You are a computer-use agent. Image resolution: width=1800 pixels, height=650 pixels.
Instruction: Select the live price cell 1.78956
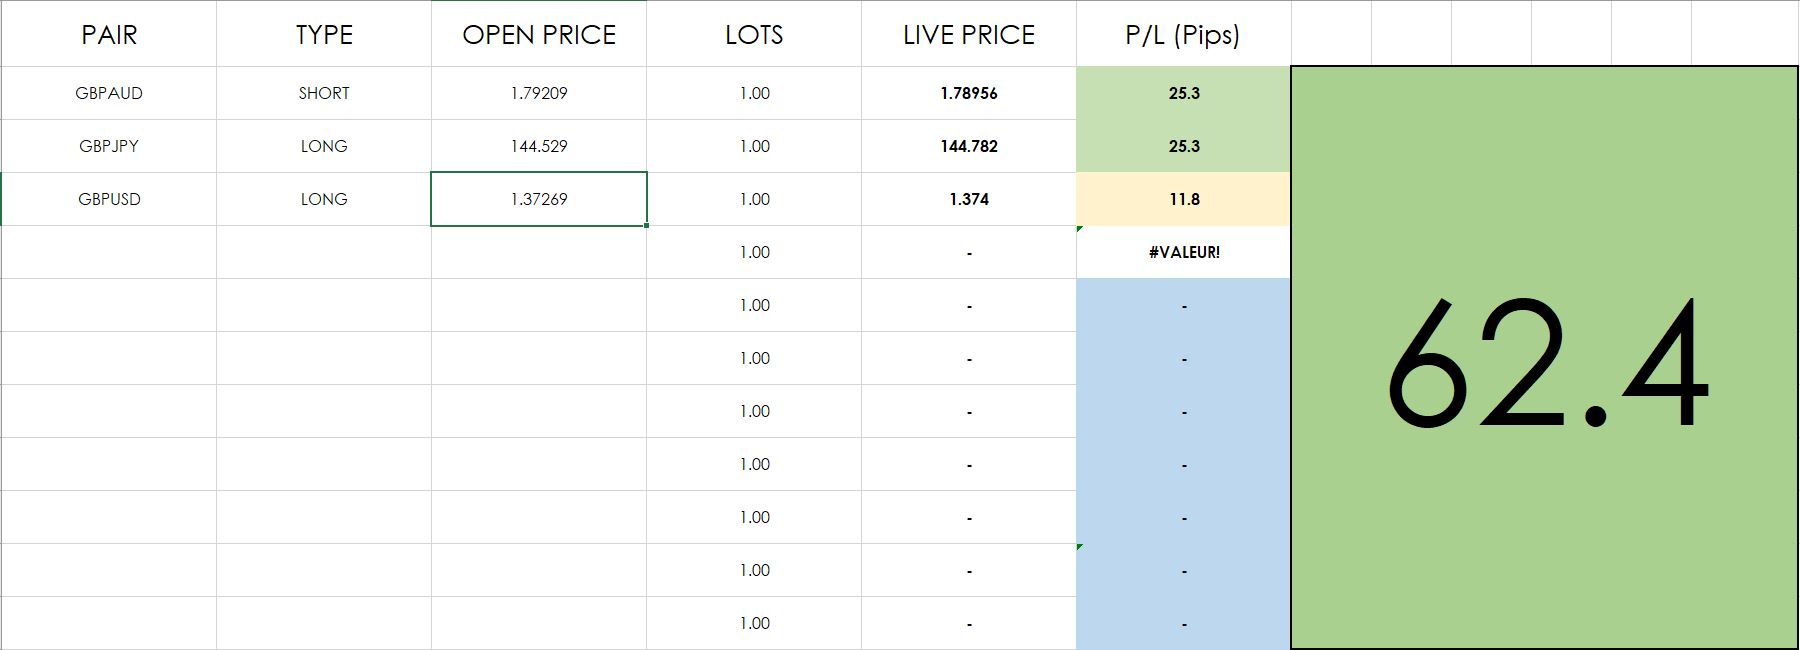969,93
